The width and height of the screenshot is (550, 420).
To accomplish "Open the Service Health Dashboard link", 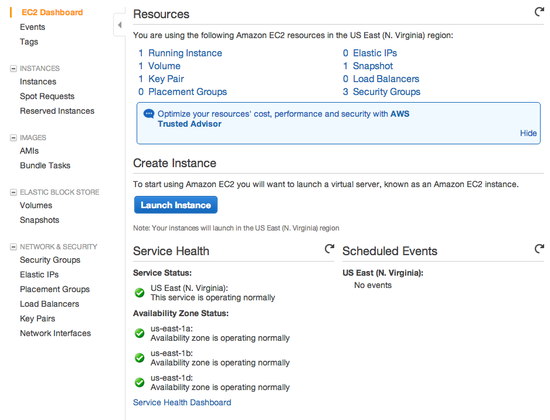I will pos(182,402).
